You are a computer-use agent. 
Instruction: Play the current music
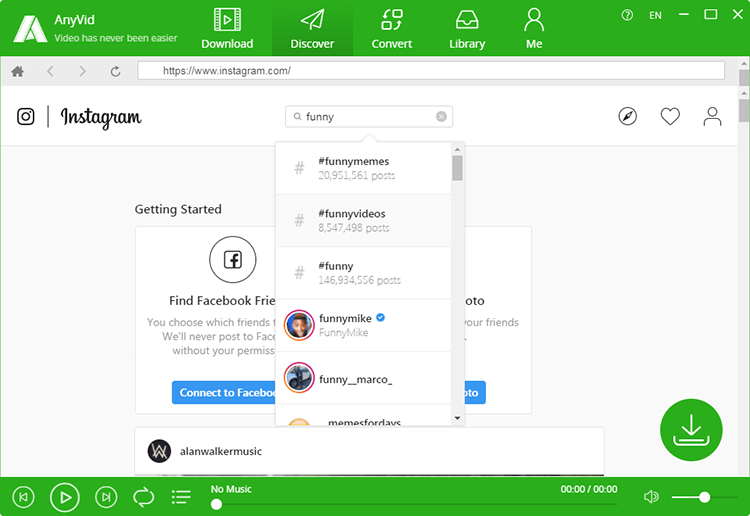65,497
